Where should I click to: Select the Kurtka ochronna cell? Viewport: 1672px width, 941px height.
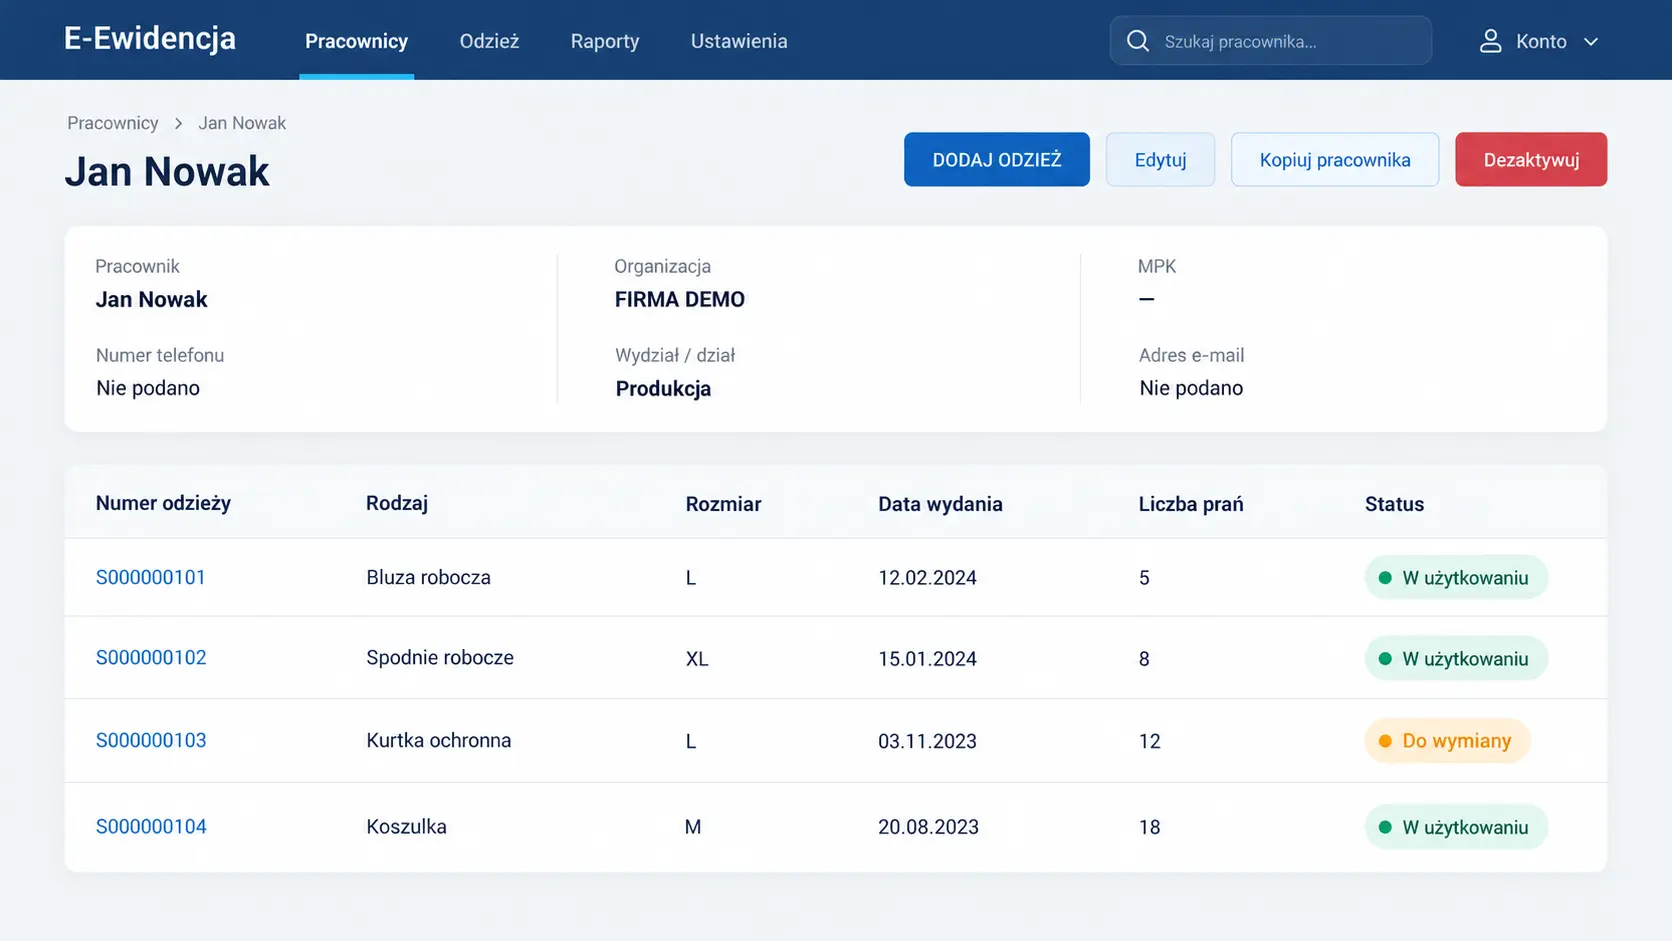[x=438, y=741]
